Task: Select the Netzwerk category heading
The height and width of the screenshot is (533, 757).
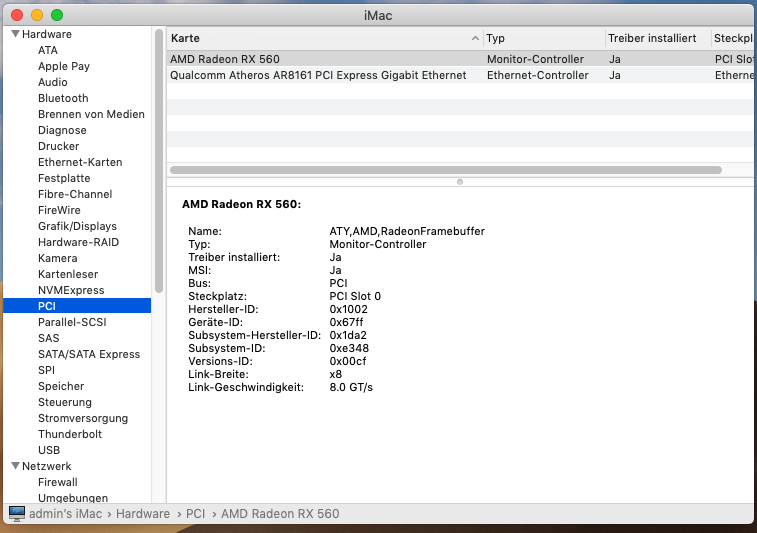Action: click(x=46, y=466)
